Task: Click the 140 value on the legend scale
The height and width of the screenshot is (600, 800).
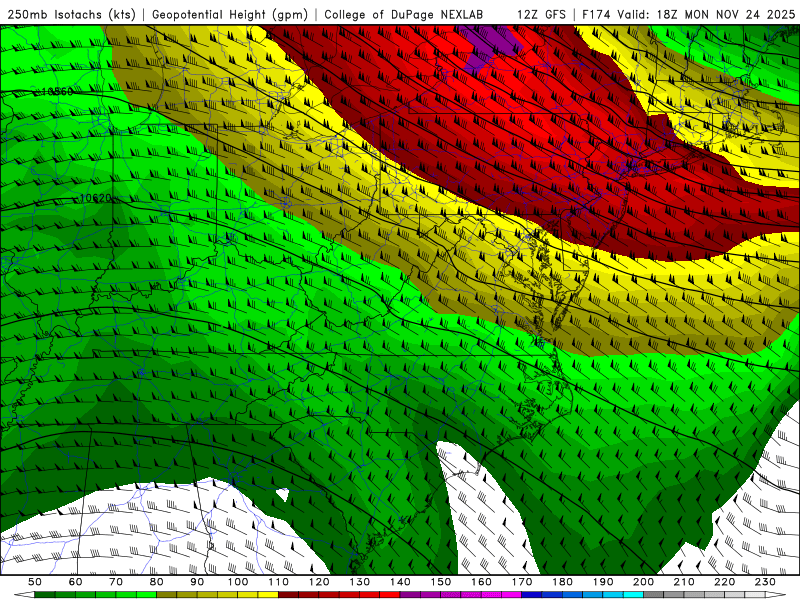Action: 400,582
